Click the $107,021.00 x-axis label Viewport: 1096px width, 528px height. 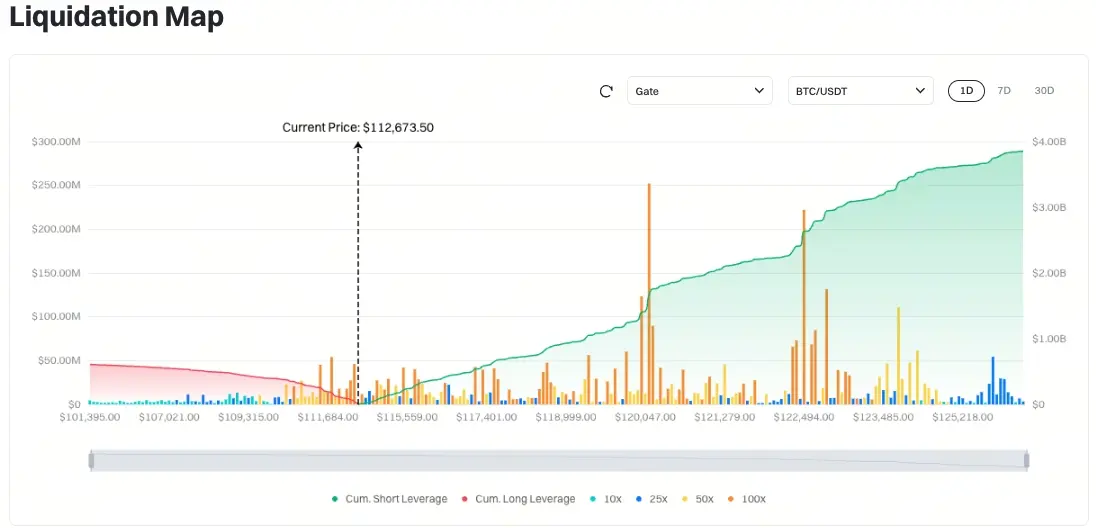(x=169, y=417)
